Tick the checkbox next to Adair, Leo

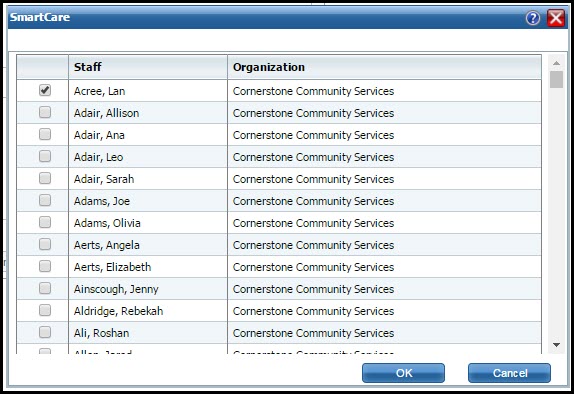(45, 156)
